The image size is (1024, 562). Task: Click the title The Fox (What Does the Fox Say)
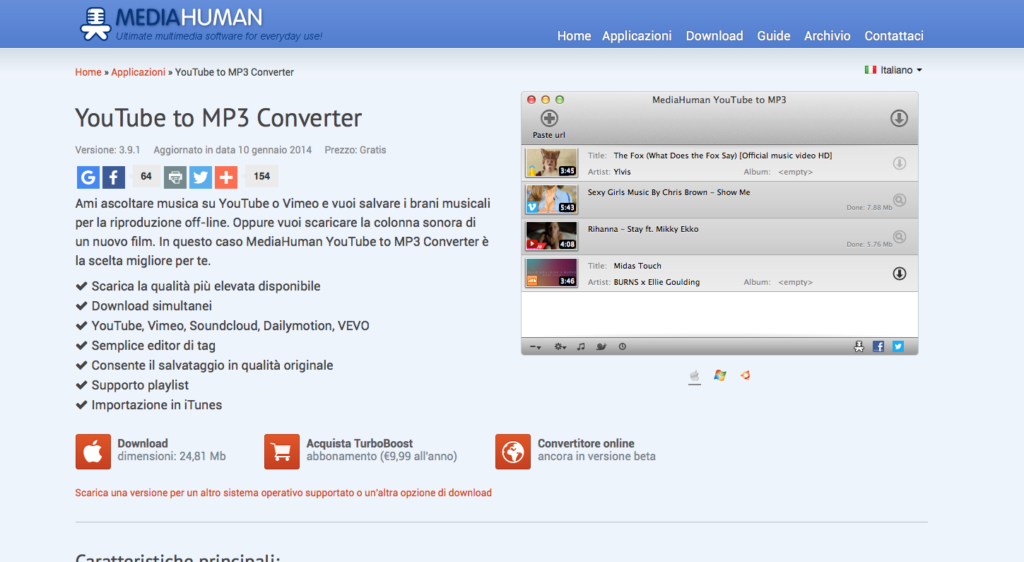[722, 155]
